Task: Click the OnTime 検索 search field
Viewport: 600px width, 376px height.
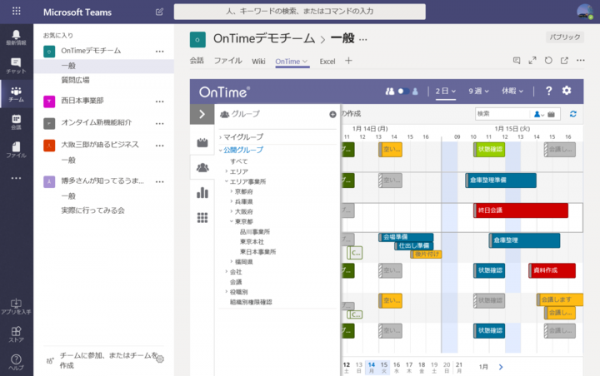Action: click(502, 114)
